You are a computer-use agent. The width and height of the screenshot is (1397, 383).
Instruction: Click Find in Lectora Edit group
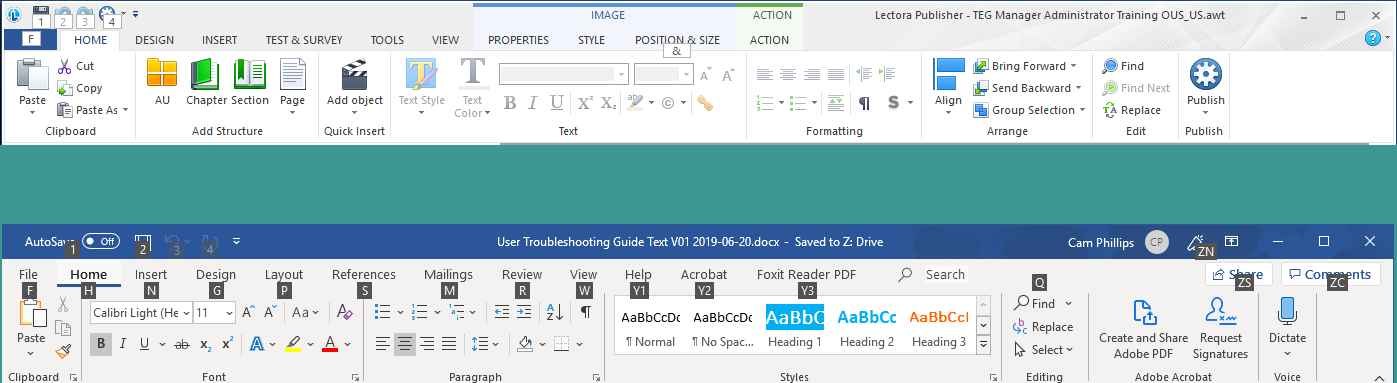[1123, 66]
